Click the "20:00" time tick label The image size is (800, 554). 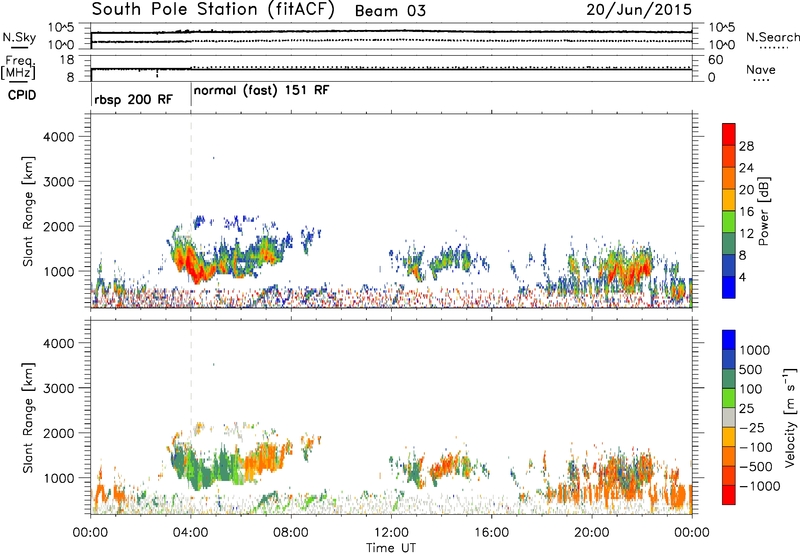point(591,533)
